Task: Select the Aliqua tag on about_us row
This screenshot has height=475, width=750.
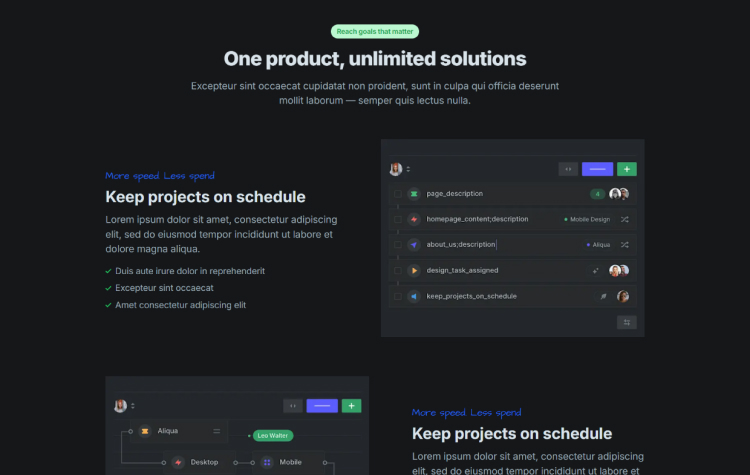Action: [x=598, y=245]
